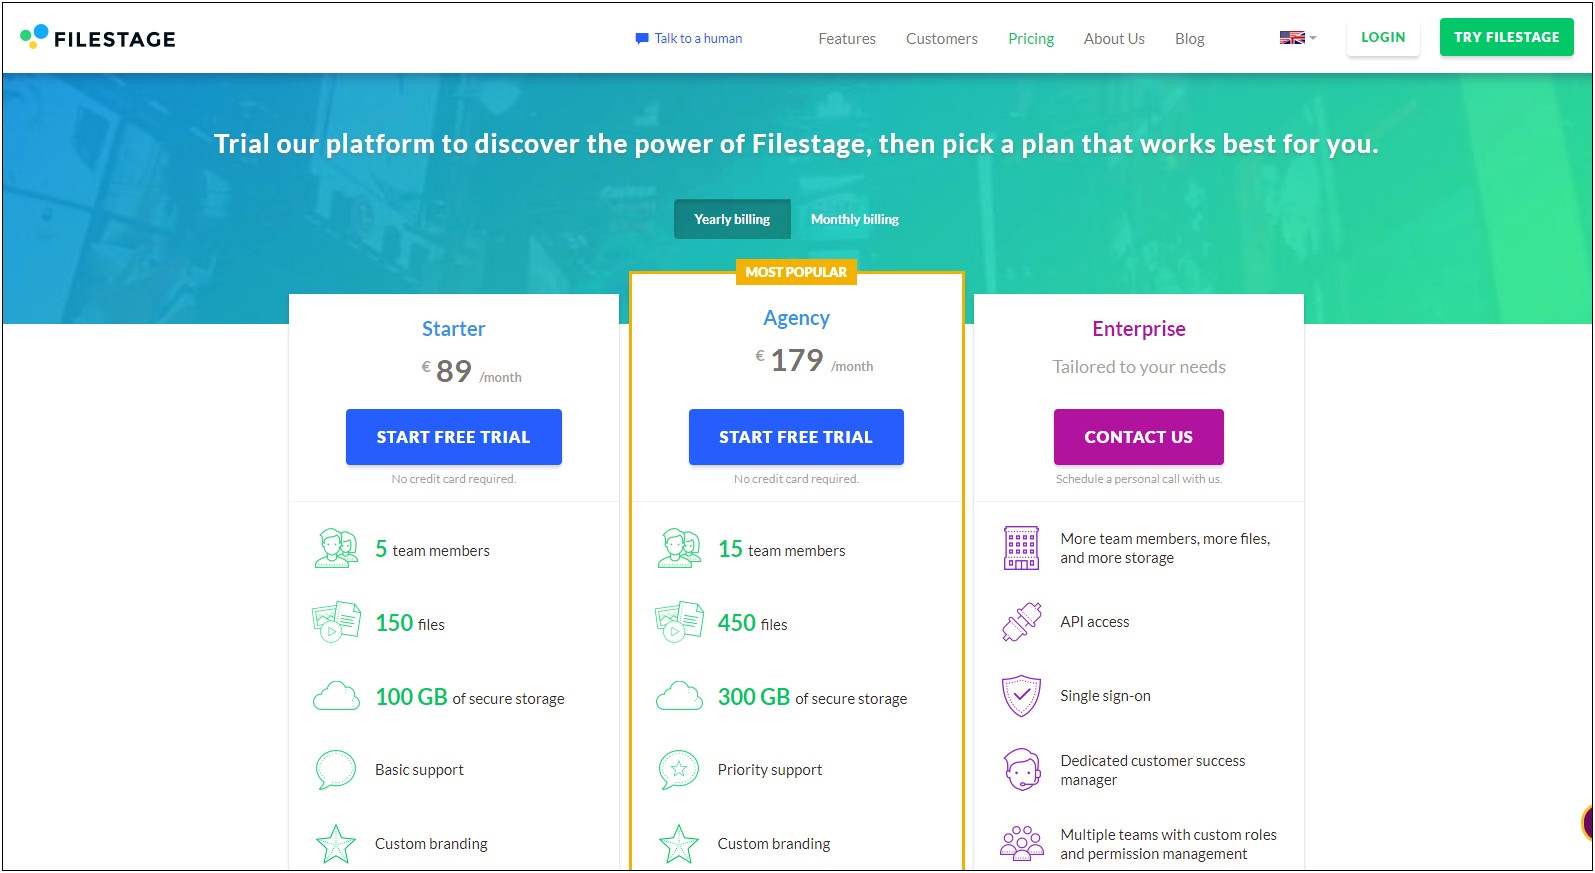Click Single sign-on text
The image size is (1595, 873).
1105,696
